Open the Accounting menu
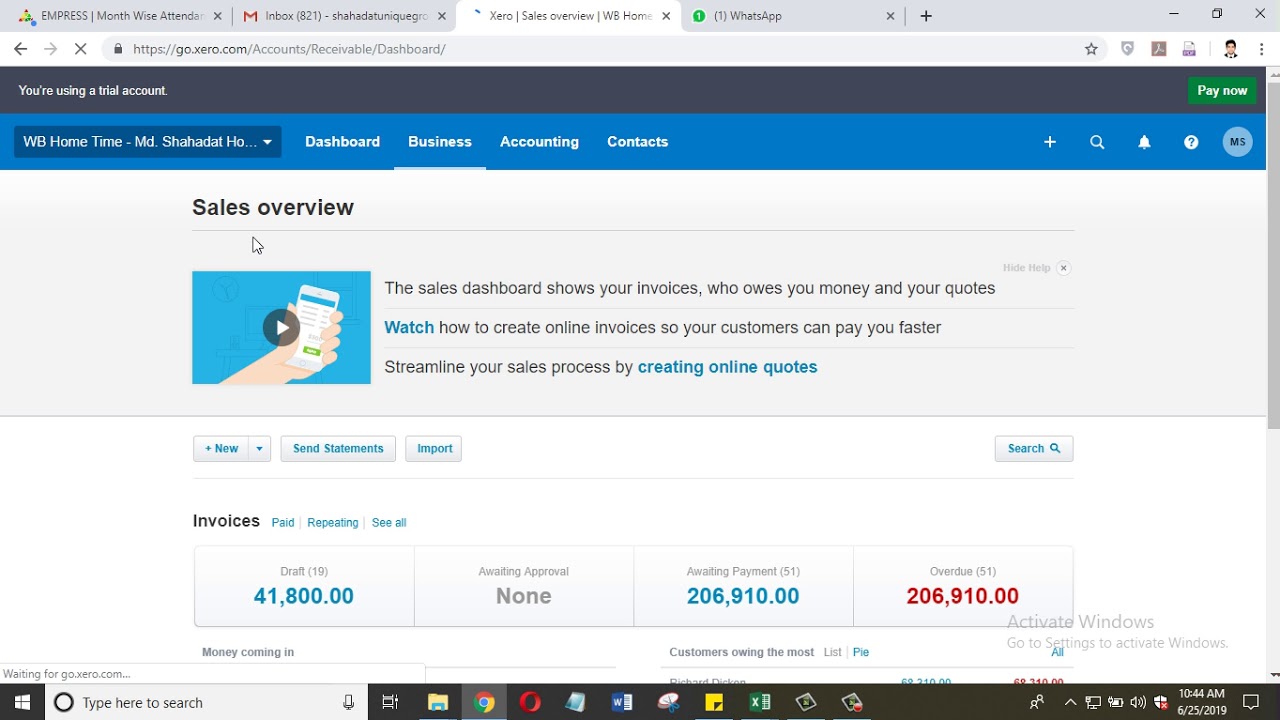This screenshot has width=1280, height=720. [x=539, y=142]
